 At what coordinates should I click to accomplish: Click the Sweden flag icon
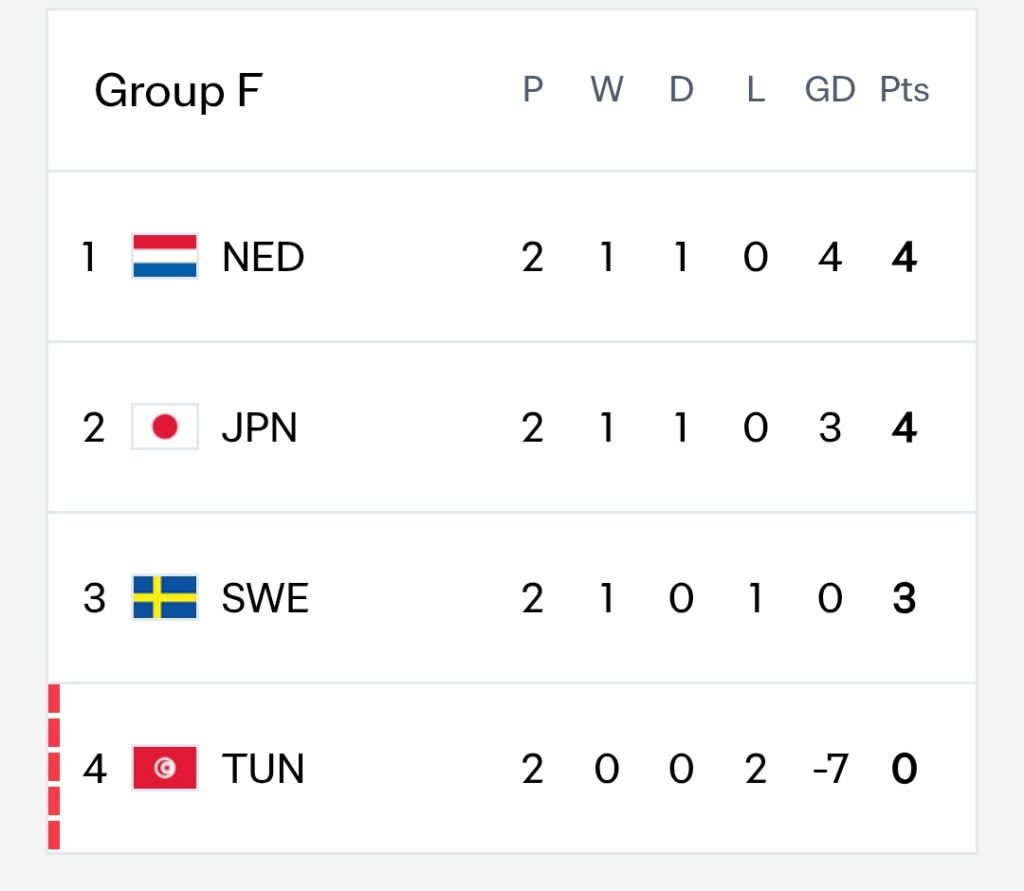click(x=165, y=597)
